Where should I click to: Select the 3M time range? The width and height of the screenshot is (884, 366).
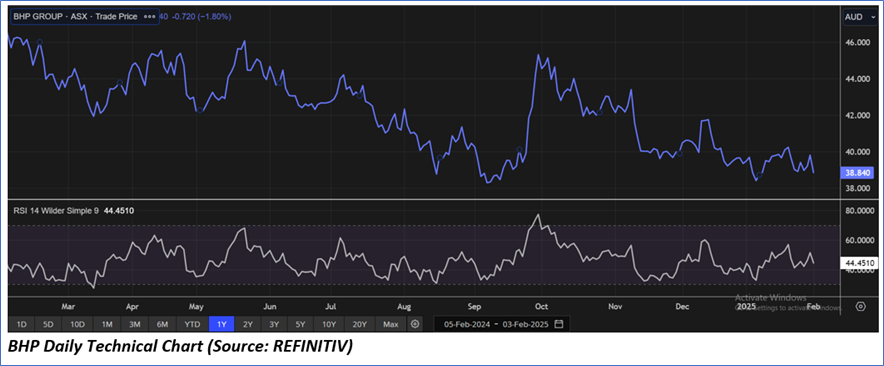(x=135, y=324)
